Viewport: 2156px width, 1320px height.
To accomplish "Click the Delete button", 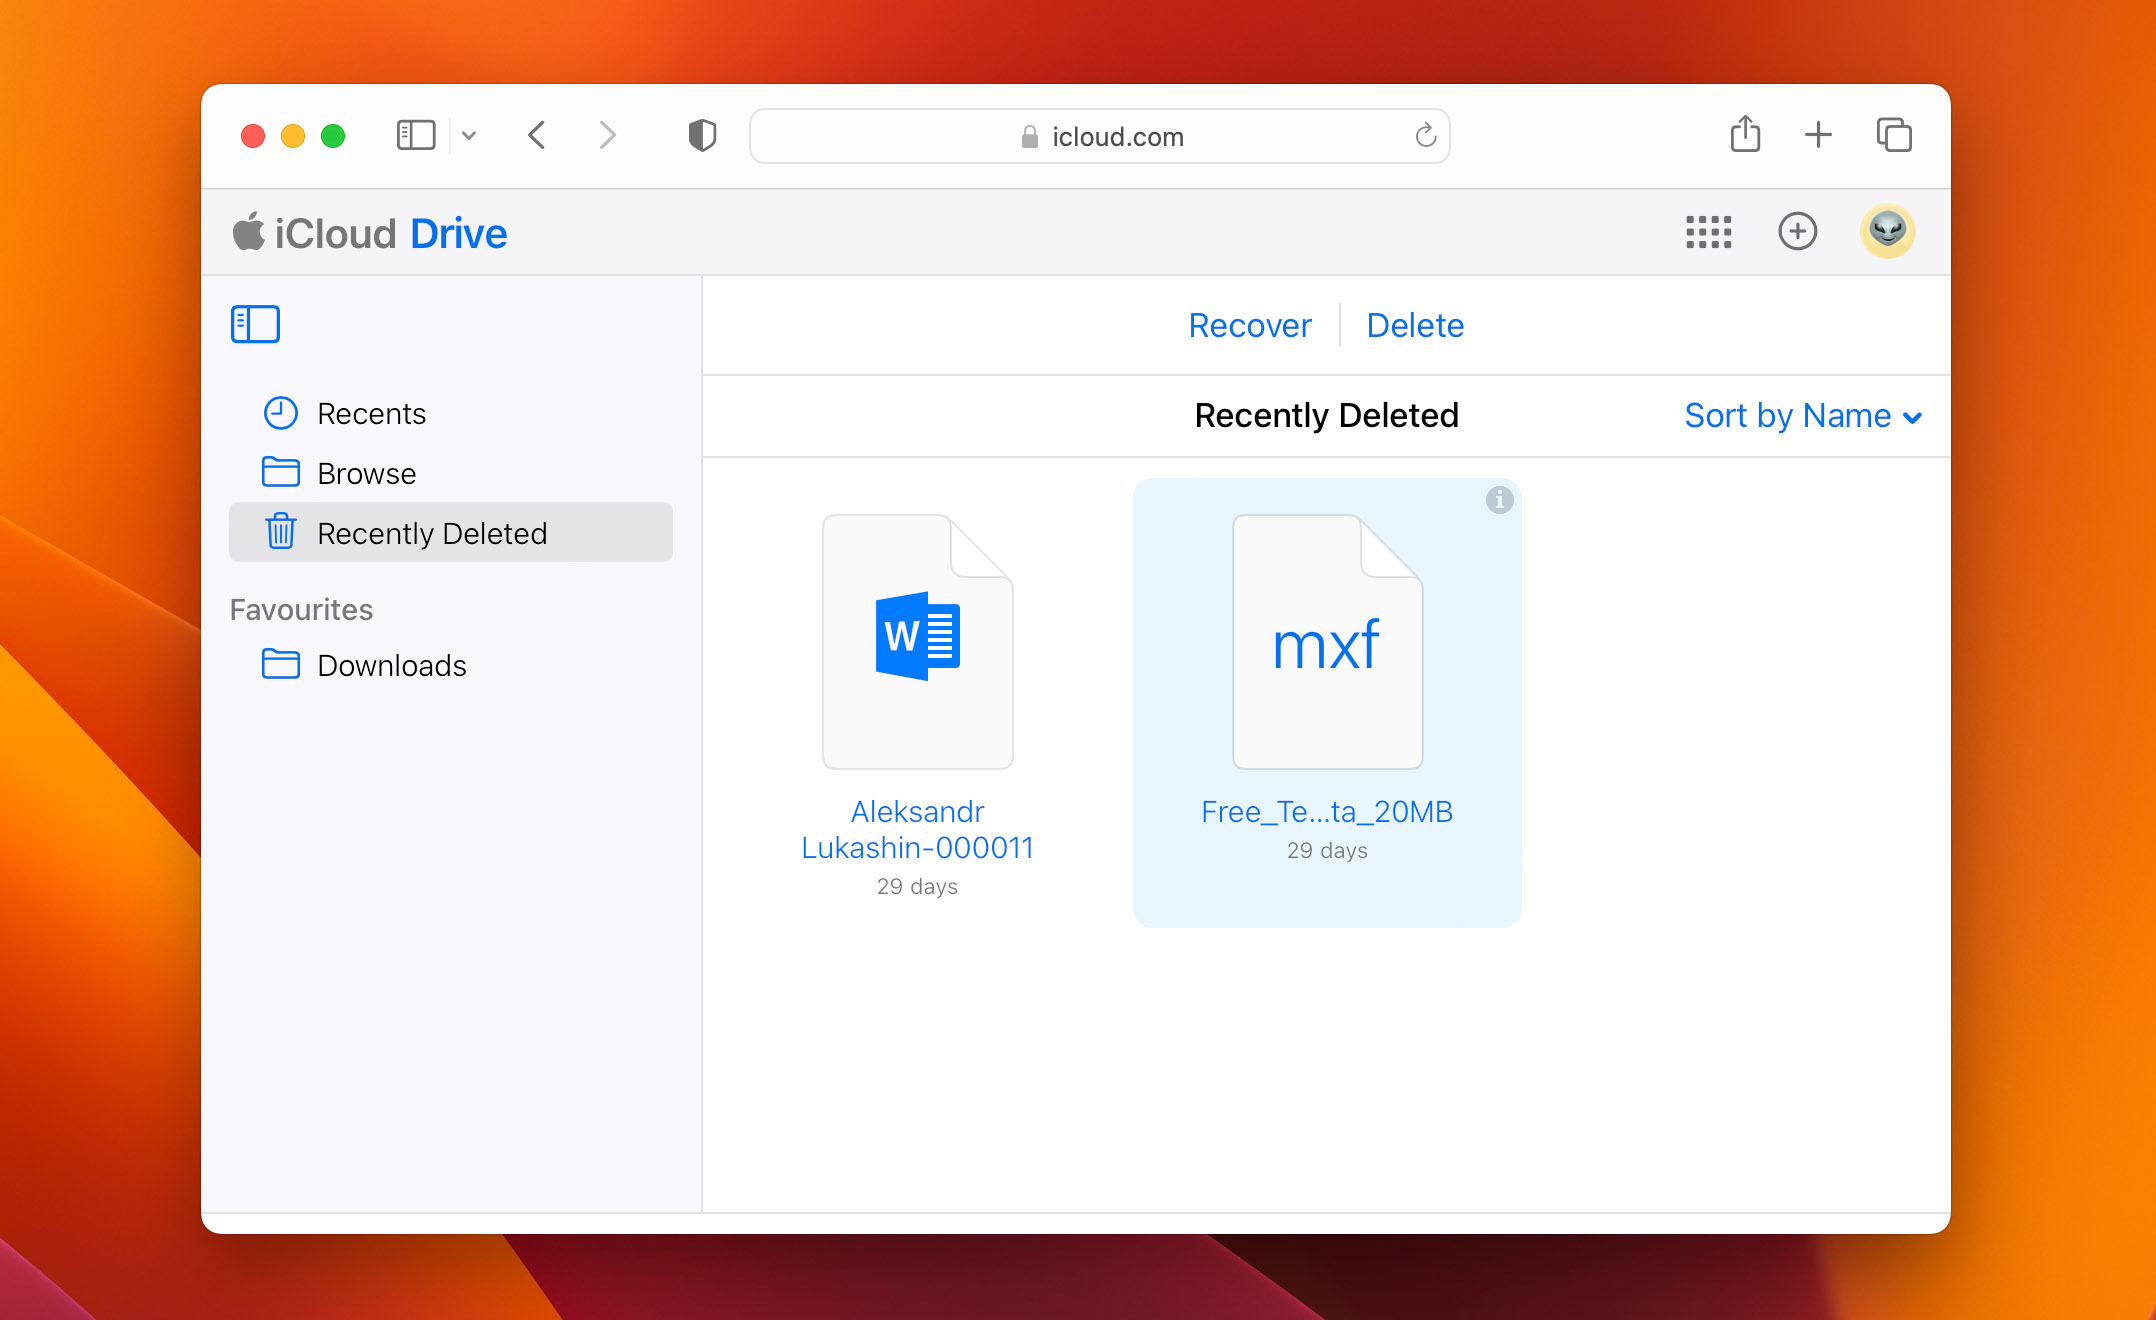I will click(x=1415, y=325).
